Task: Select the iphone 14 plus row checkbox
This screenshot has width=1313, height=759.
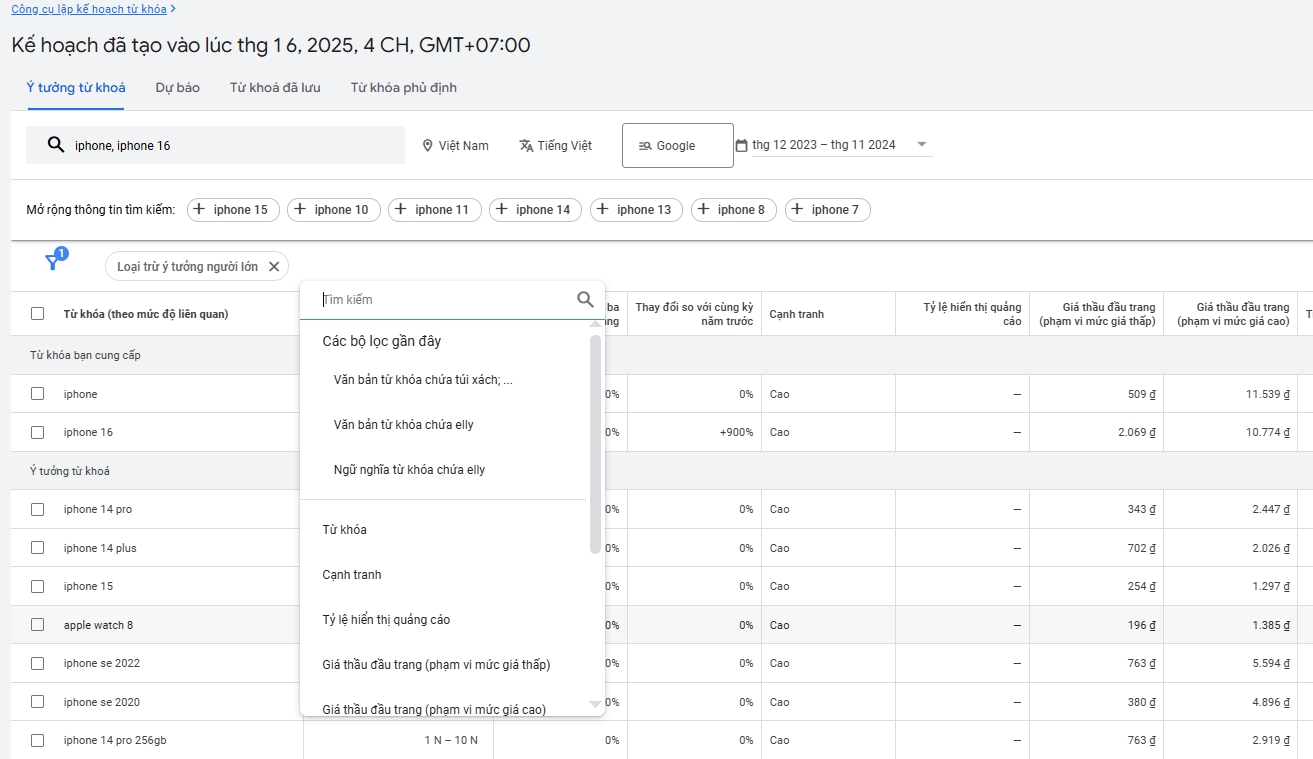Action: [38, 548]
